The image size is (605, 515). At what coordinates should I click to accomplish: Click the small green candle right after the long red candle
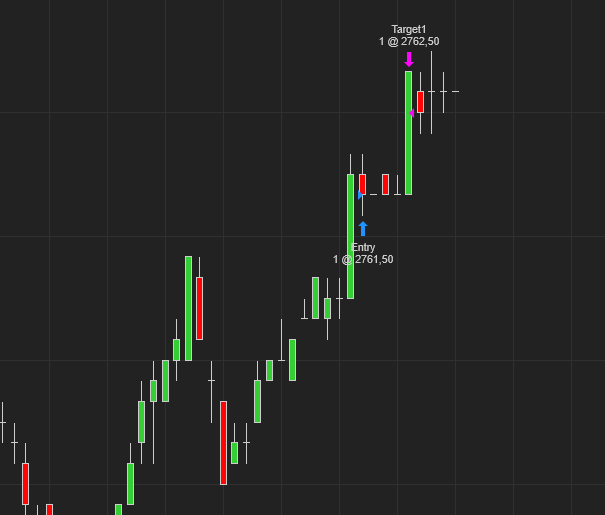[x=234, y=452]
